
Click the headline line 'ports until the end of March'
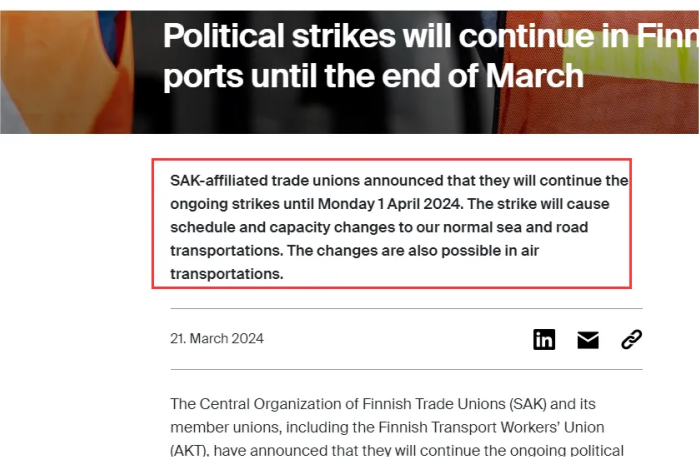point(373,75)
